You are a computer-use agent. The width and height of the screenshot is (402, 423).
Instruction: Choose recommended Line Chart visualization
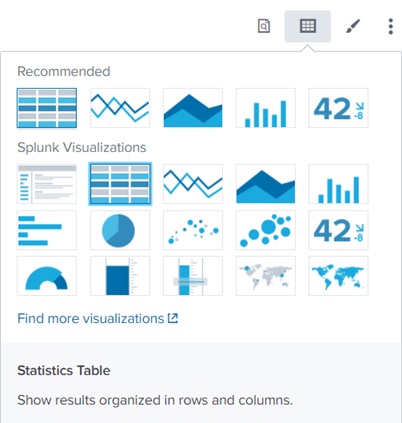coord(120,108)
